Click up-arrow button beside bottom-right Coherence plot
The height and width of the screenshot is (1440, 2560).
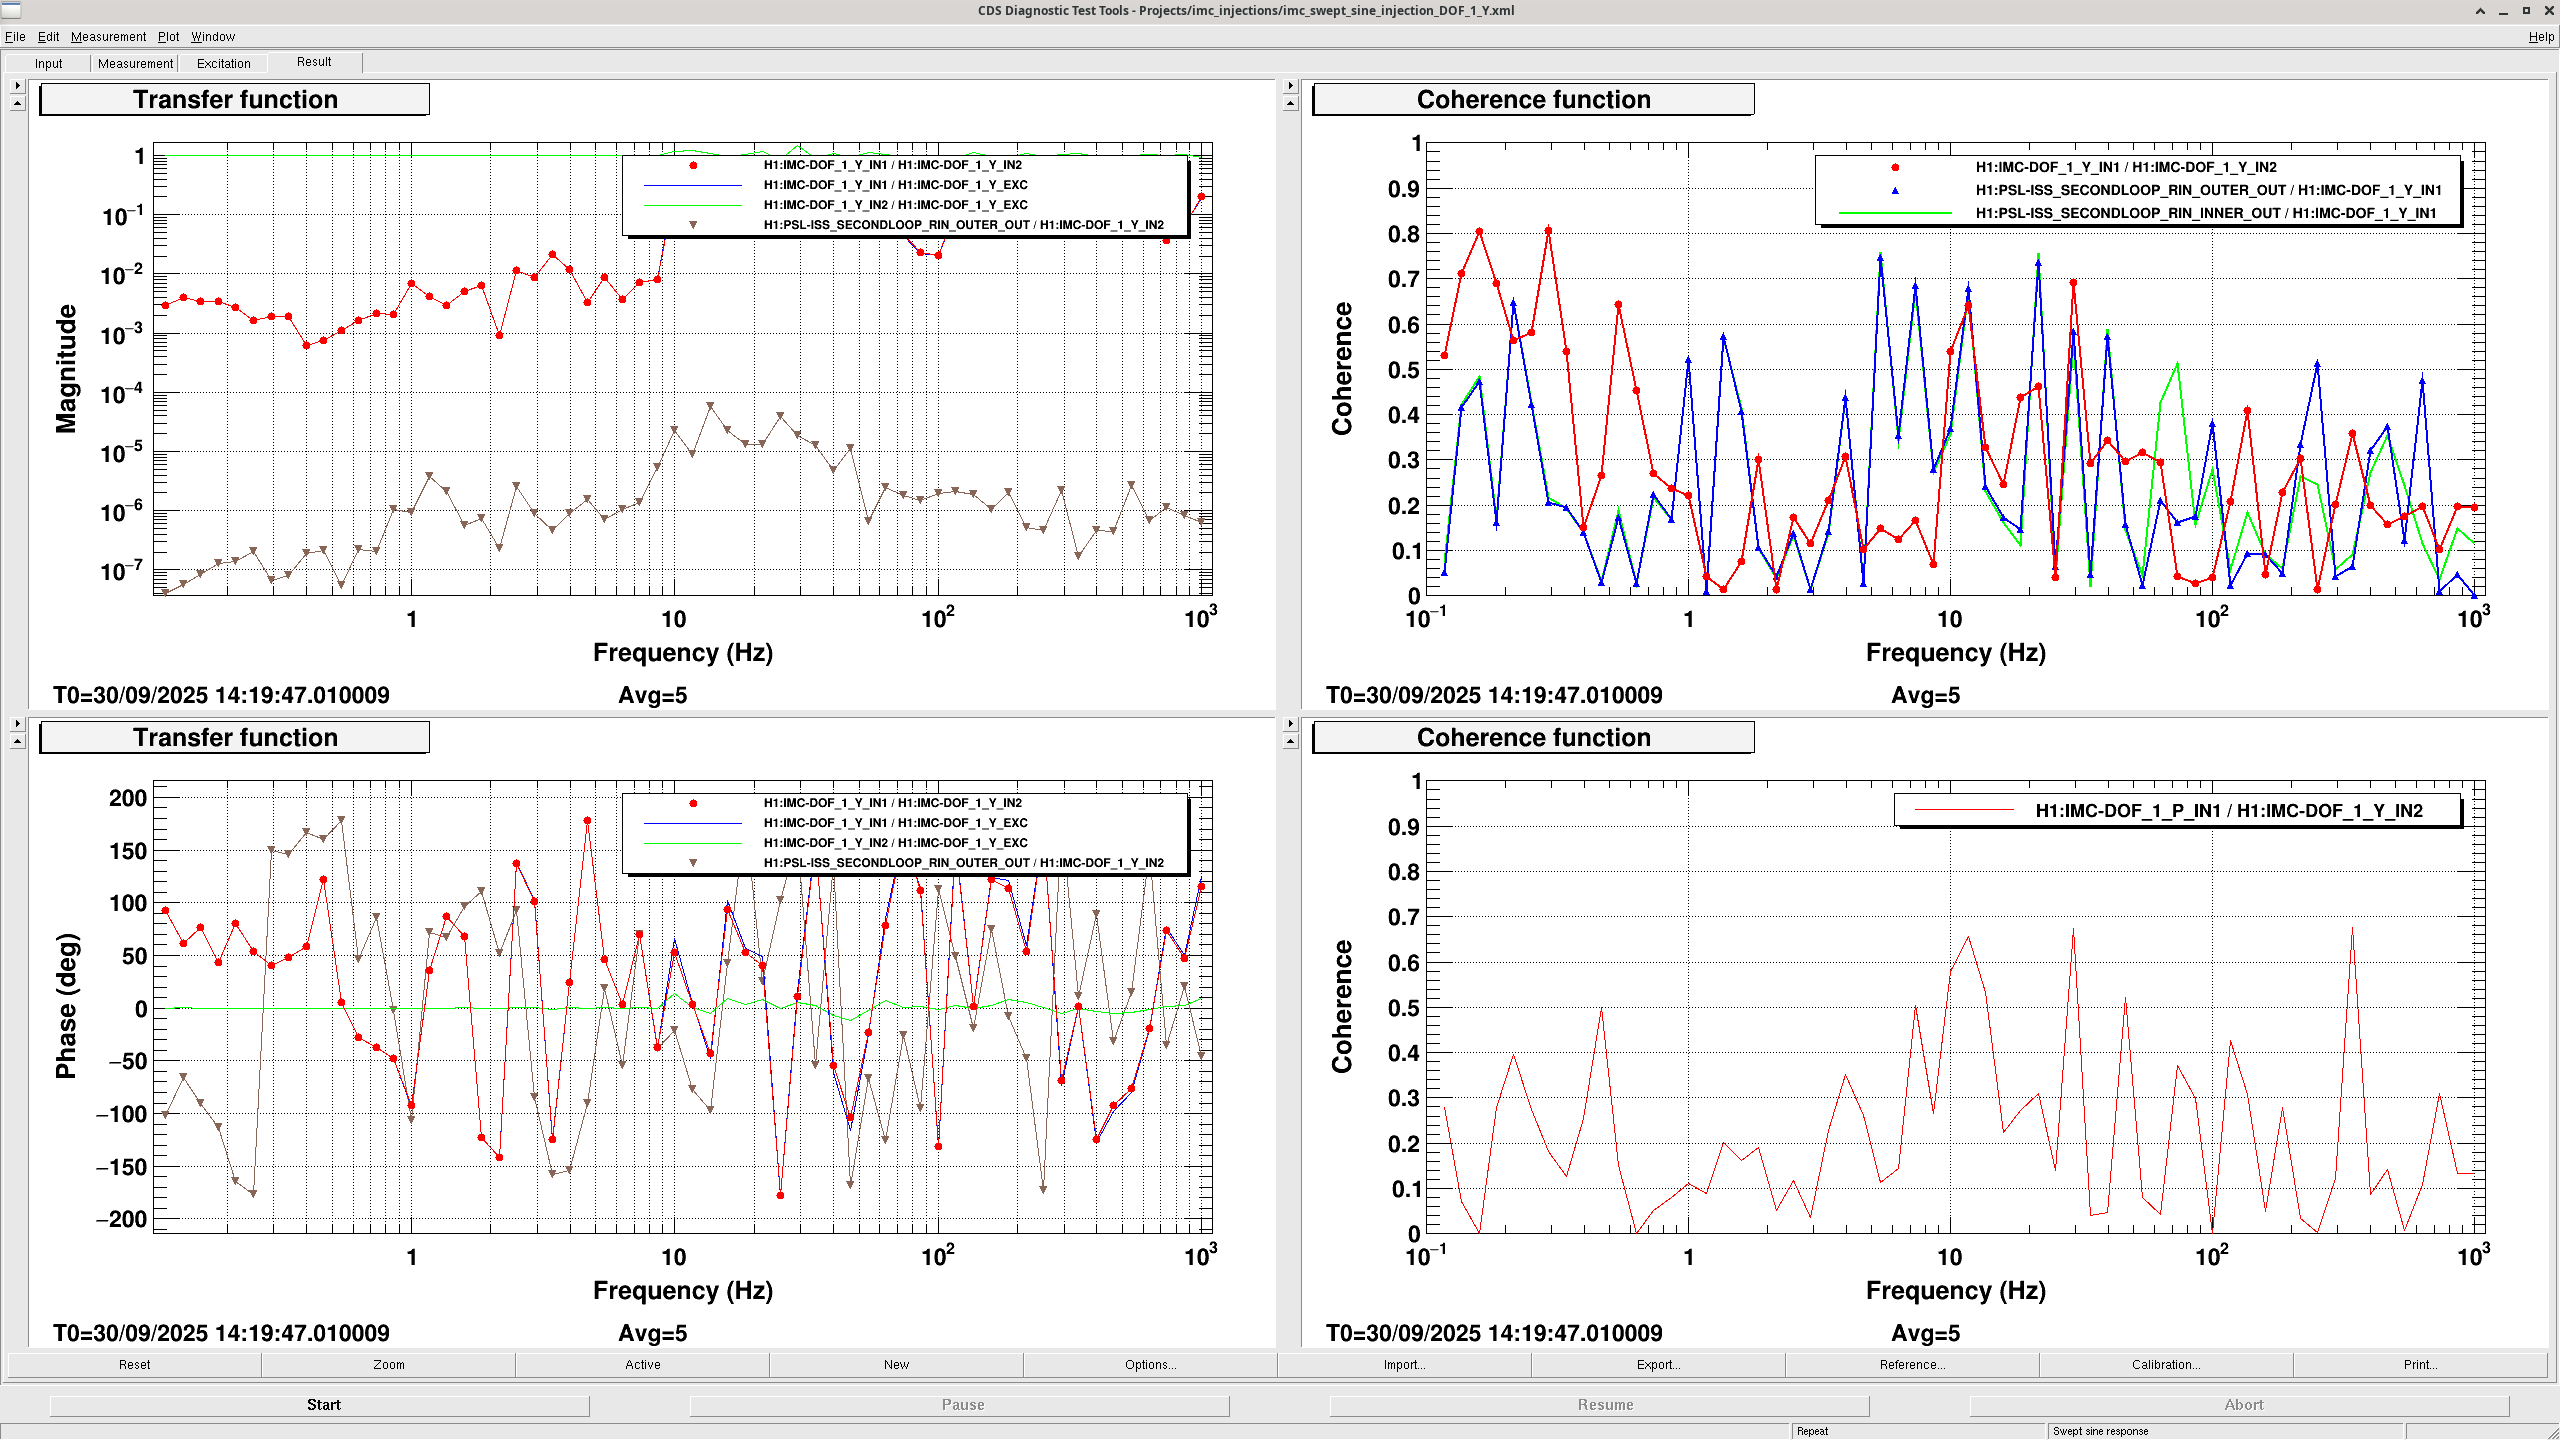coord(1290,741)
